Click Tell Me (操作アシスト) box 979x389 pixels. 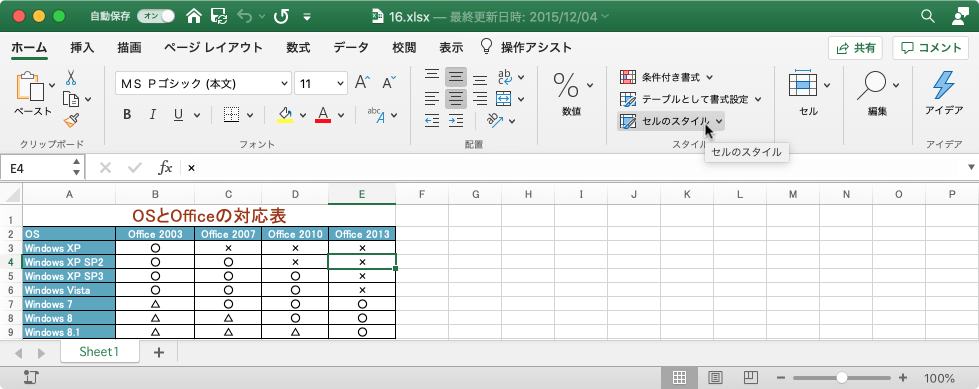(x=525, y=47)
